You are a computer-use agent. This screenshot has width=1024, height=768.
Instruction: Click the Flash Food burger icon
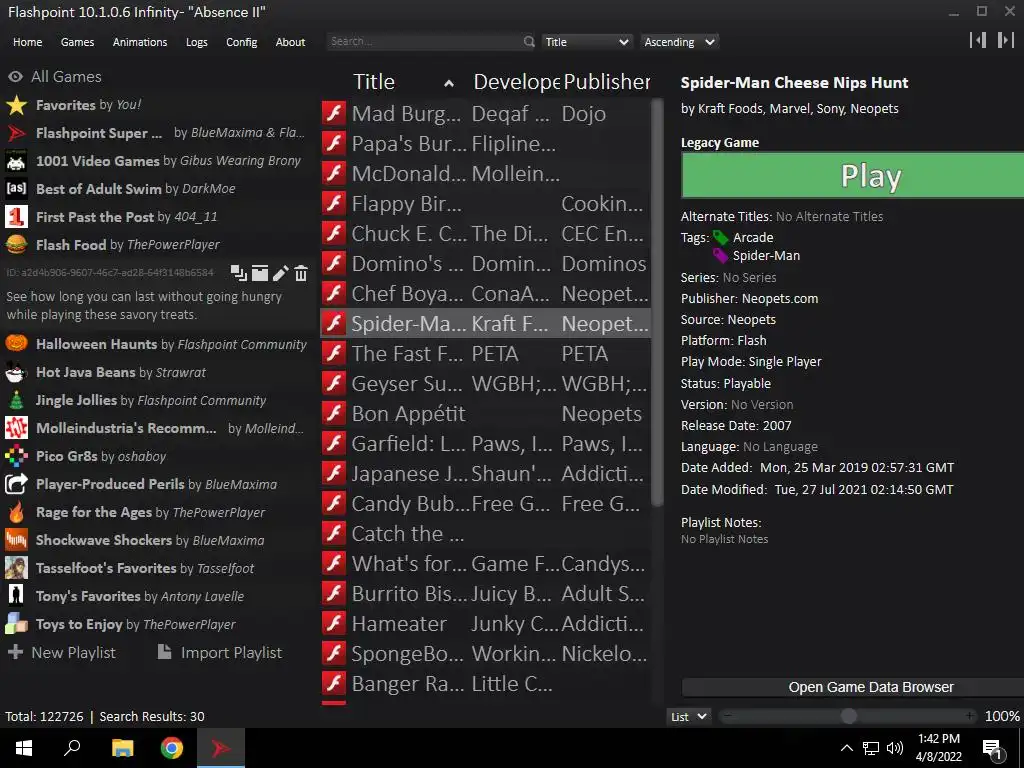16,245
